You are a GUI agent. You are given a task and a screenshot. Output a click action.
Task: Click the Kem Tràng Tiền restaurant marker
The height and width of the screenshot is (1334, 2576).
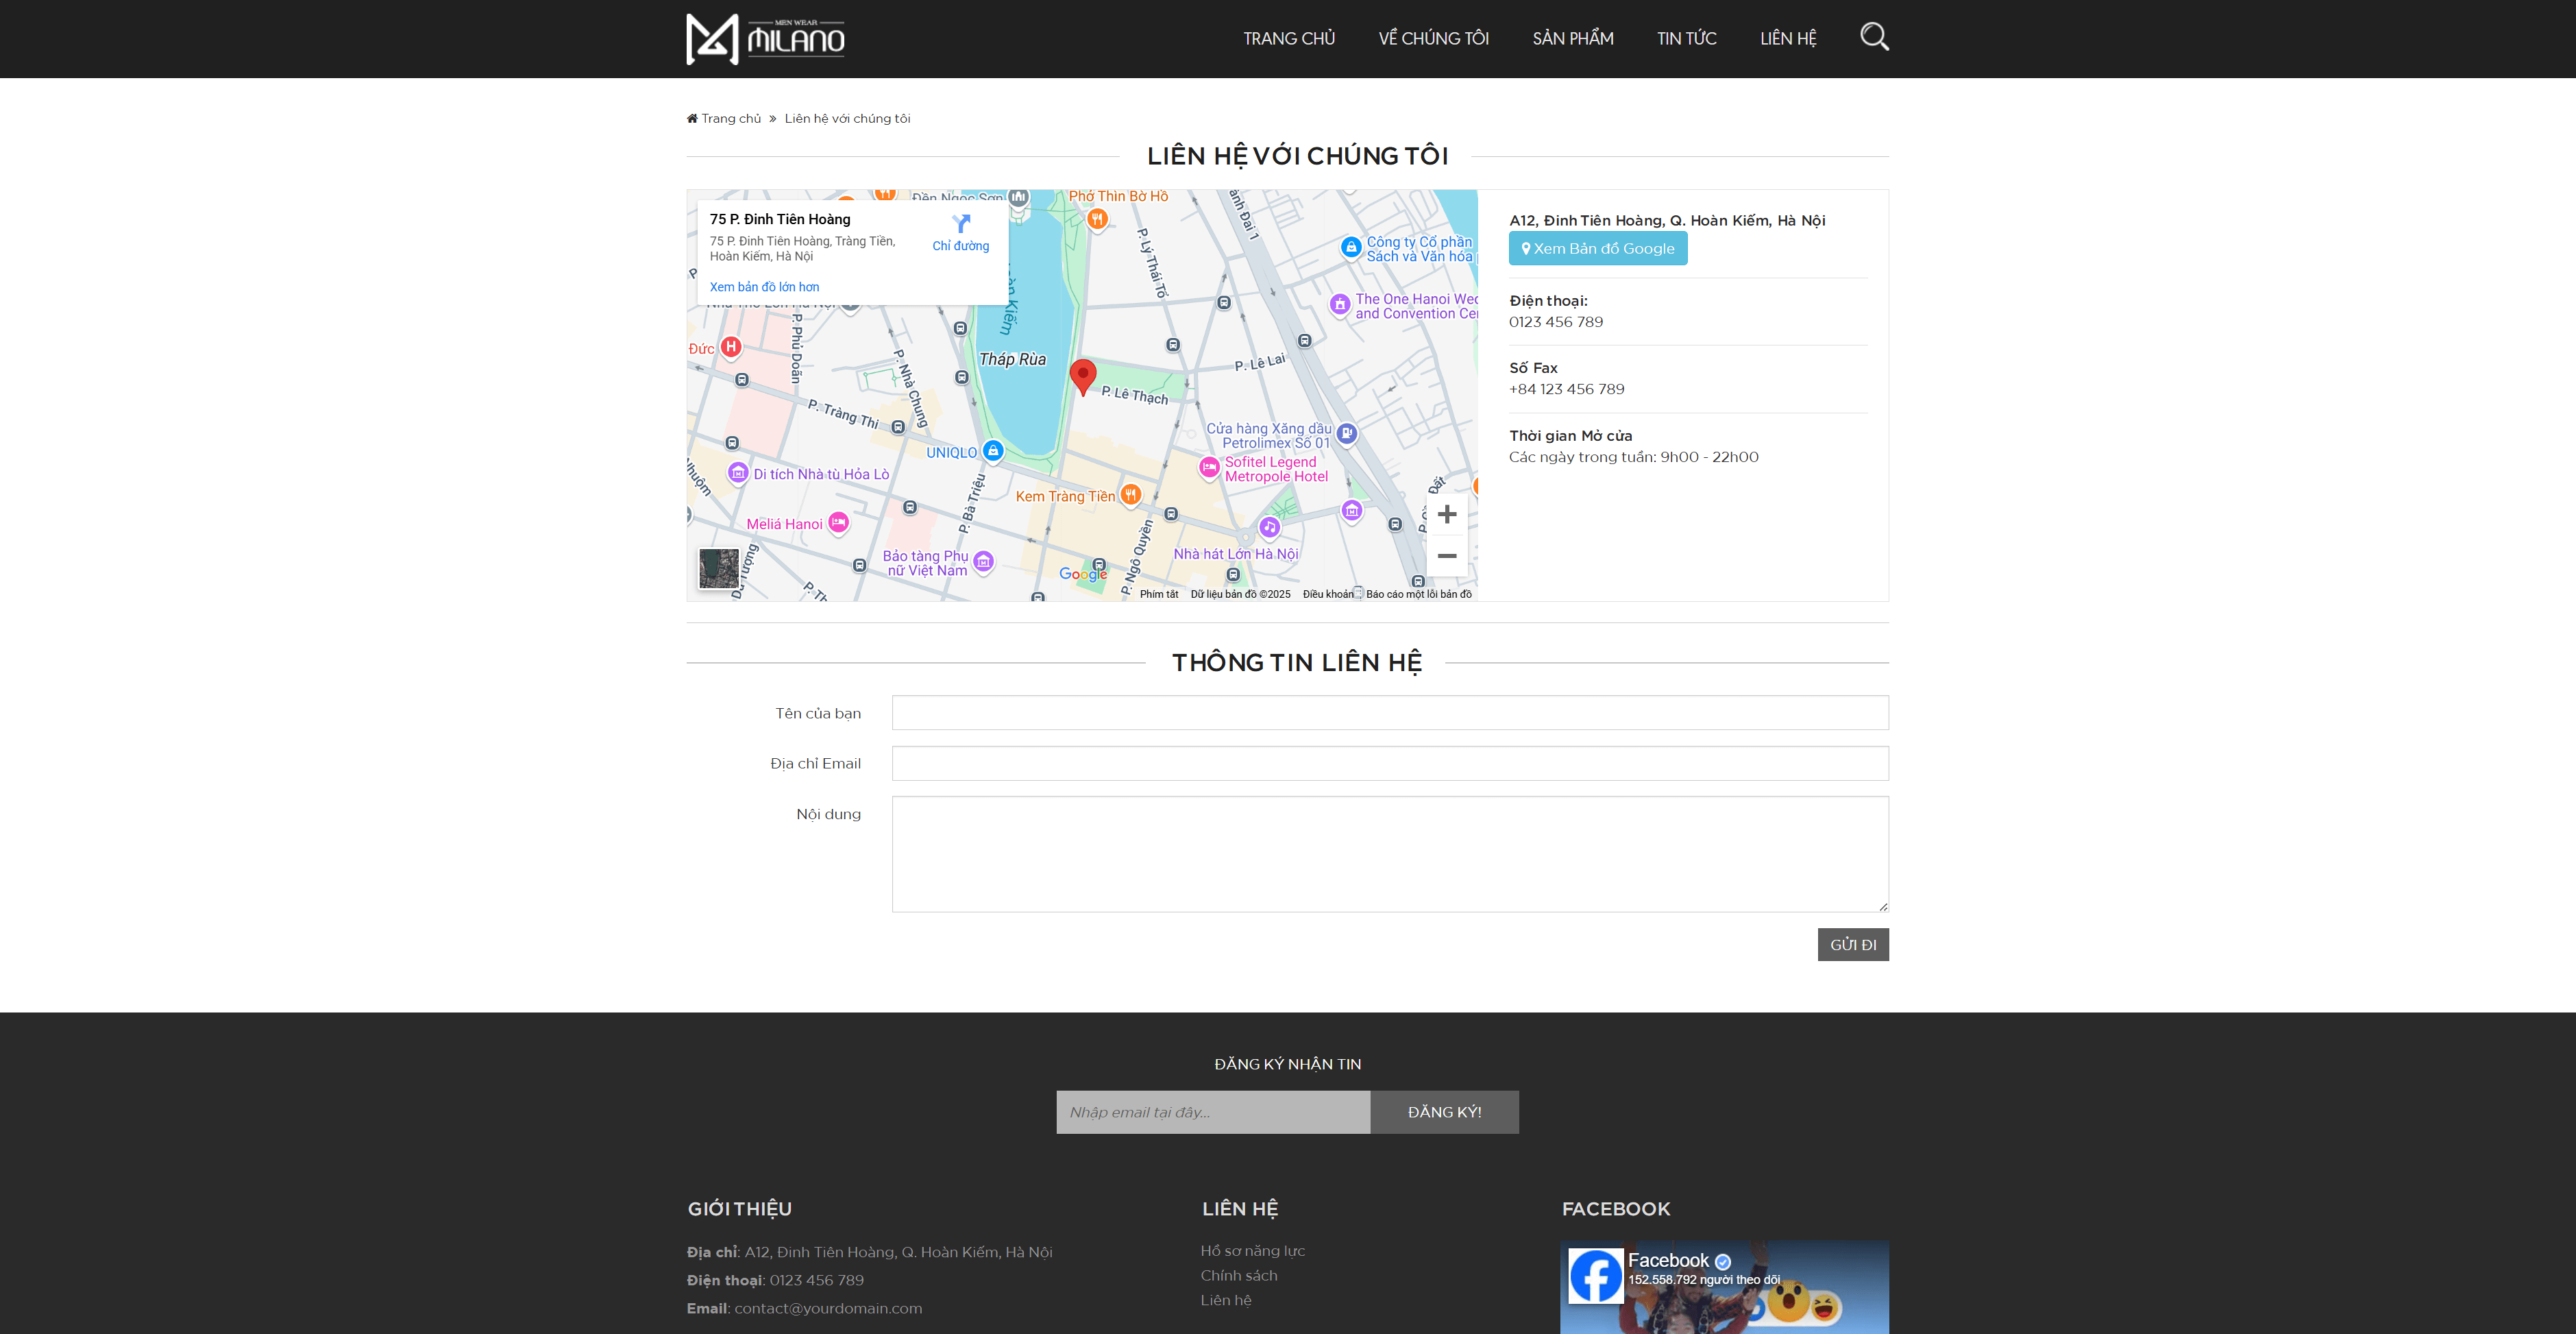[x=1130, y=494]
